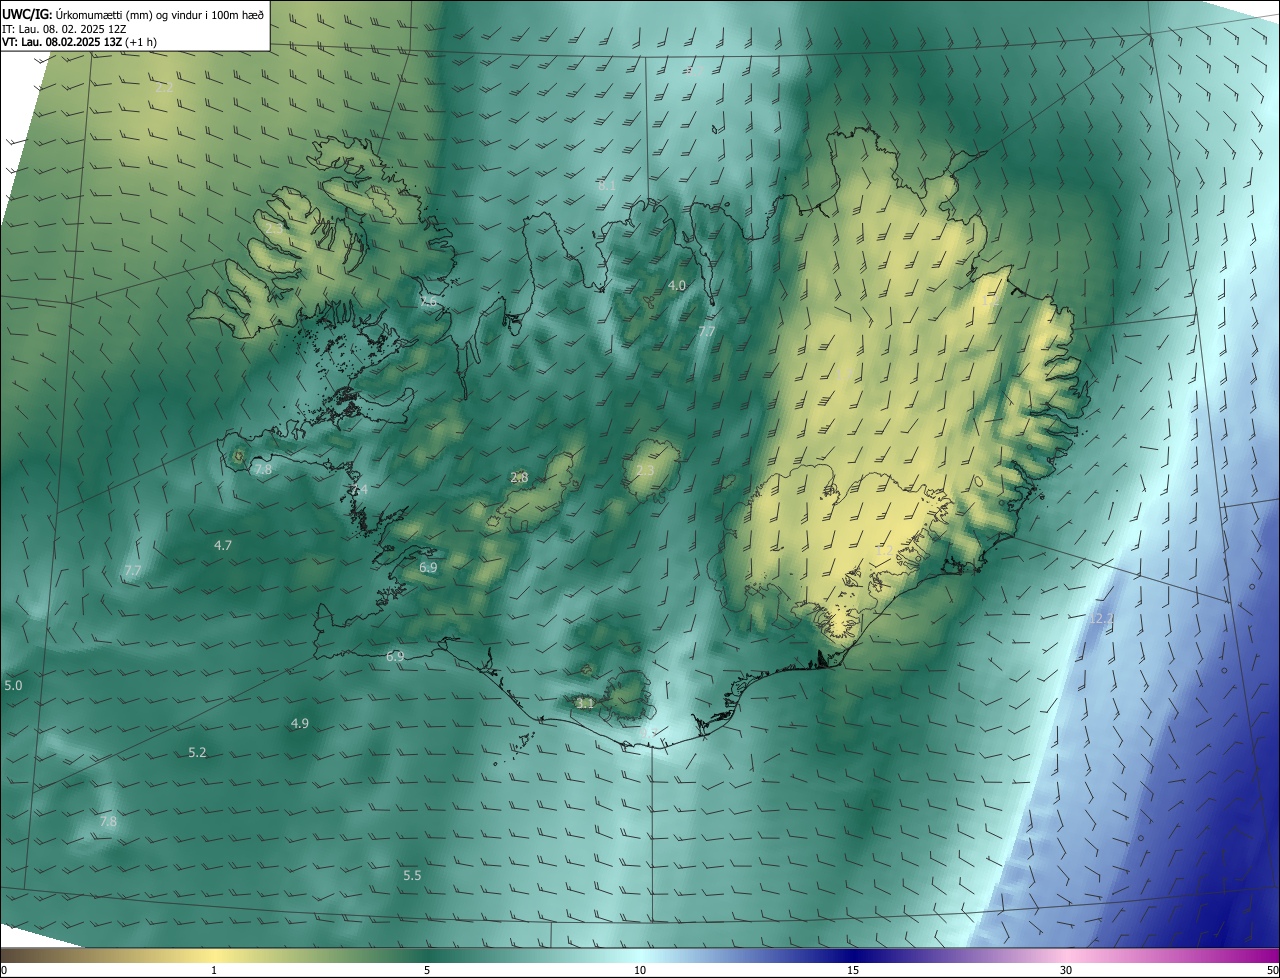Viewport: 1280px width, 978px height.
Task: Click the 5.5 value label on the map
Action: [x=412, y=876]
